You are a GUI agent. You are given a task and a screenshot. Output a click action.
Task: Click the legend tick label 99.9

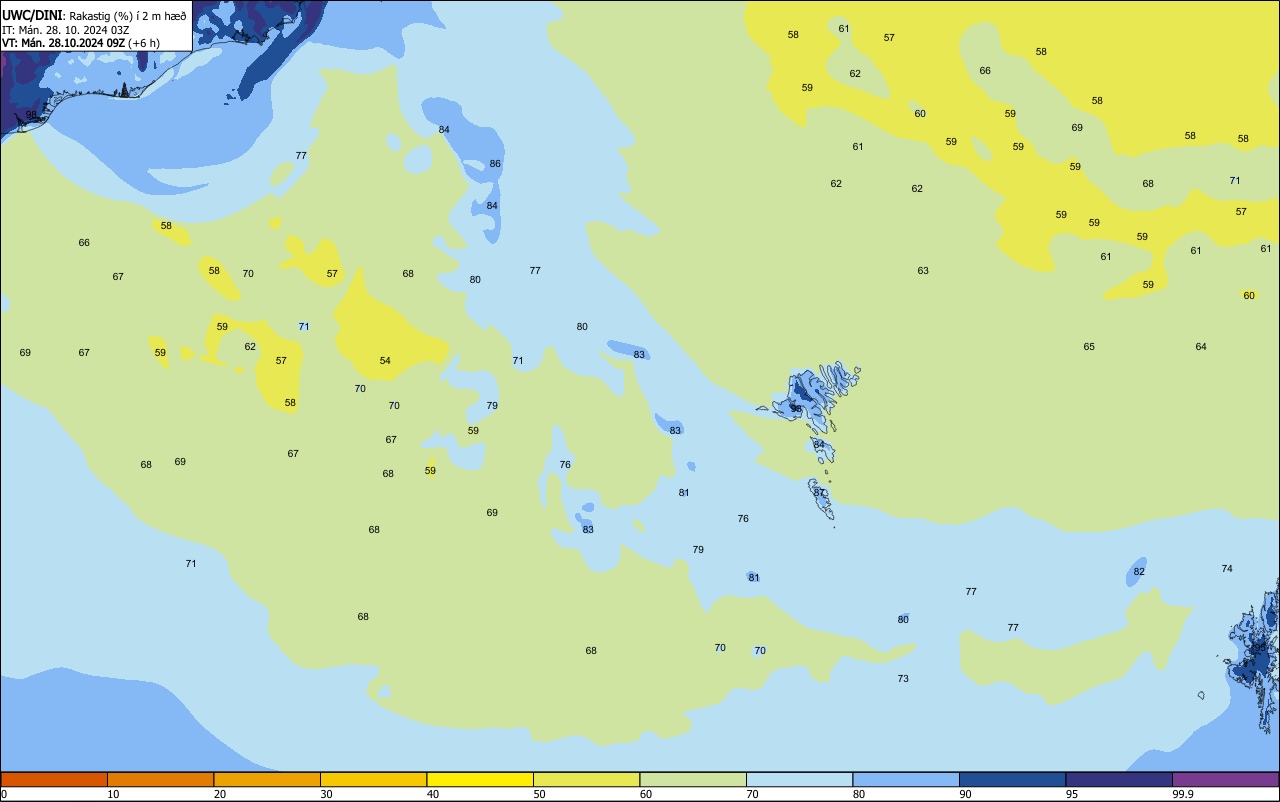1184,794
